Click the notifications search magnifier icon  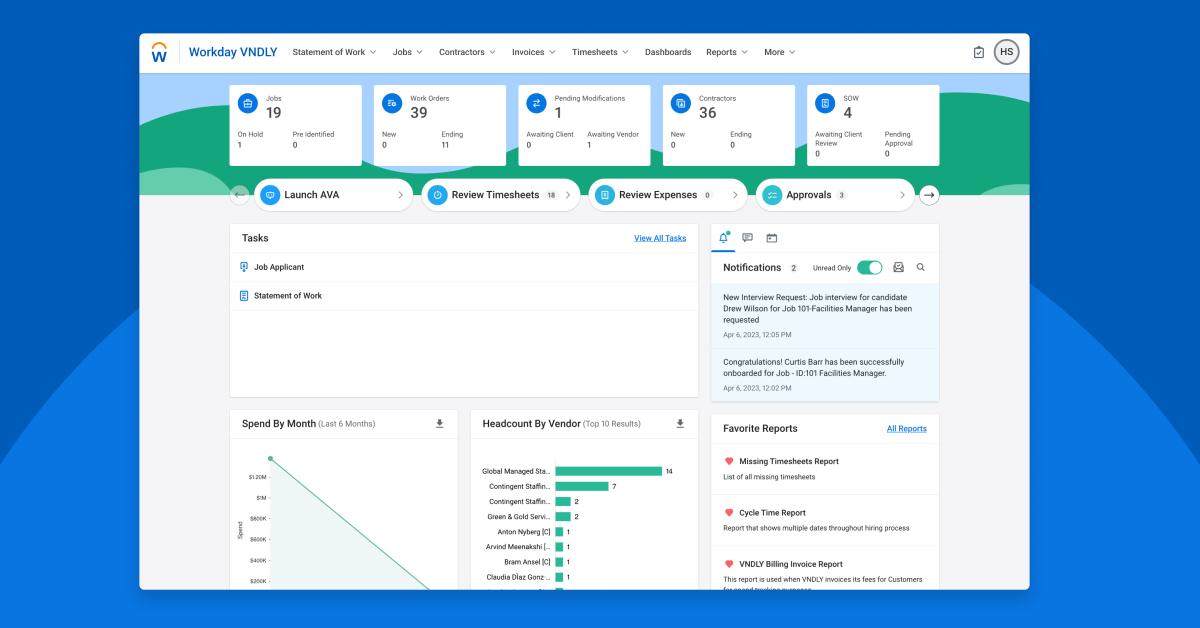click(x=920, y=268)
